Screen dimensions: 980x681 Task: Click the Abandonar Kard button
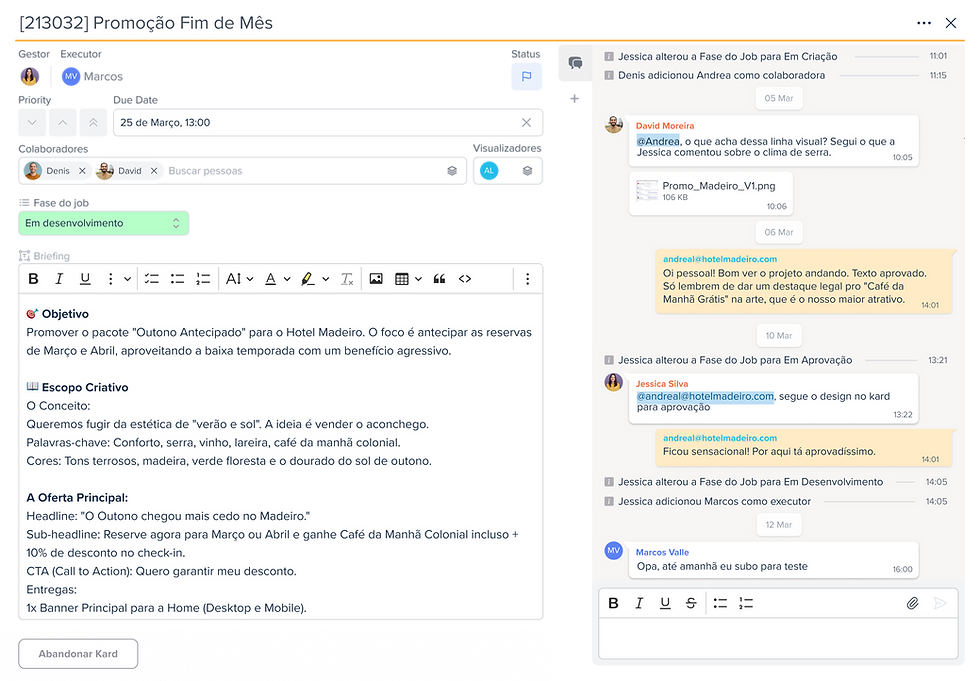(78, 654)
